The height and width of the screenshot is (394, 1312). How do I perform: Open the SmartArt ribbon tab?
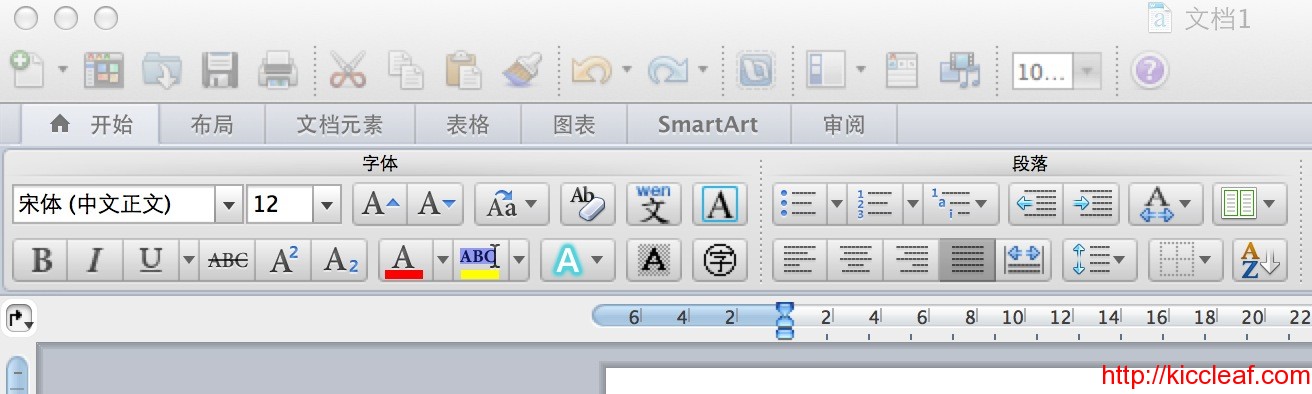pyautogui.click(x=708, y=125)
